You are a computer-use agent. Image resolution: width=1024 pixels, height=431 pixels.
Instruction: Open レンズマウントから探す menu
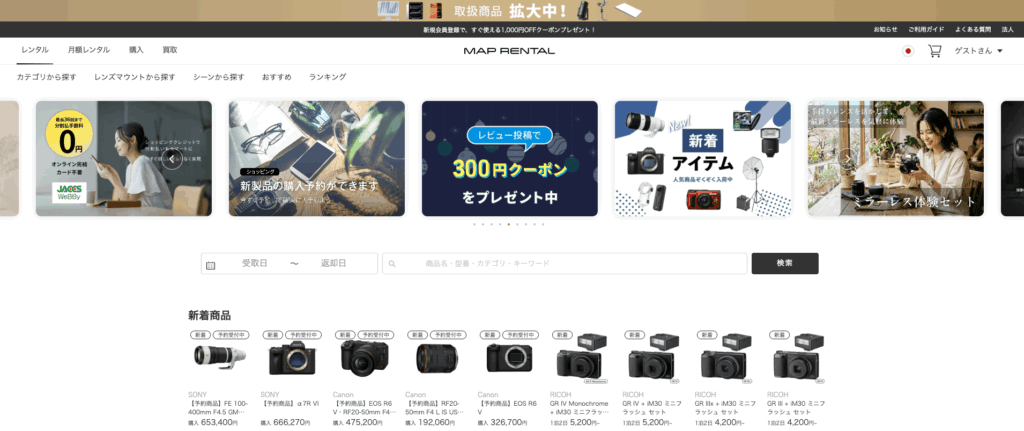(135, 77)
